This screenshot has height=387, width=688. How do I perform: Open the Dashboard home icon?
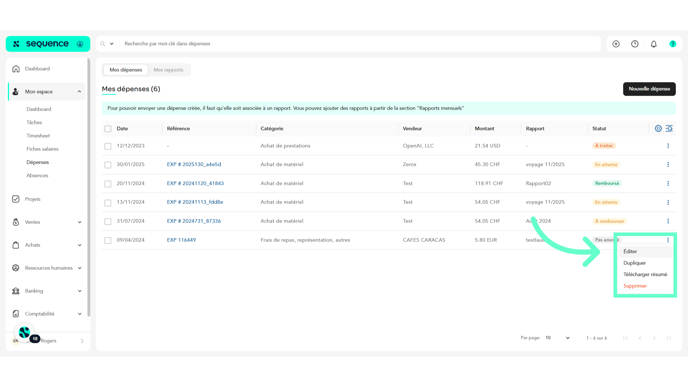pyautogui.click(x=16, y=69)
